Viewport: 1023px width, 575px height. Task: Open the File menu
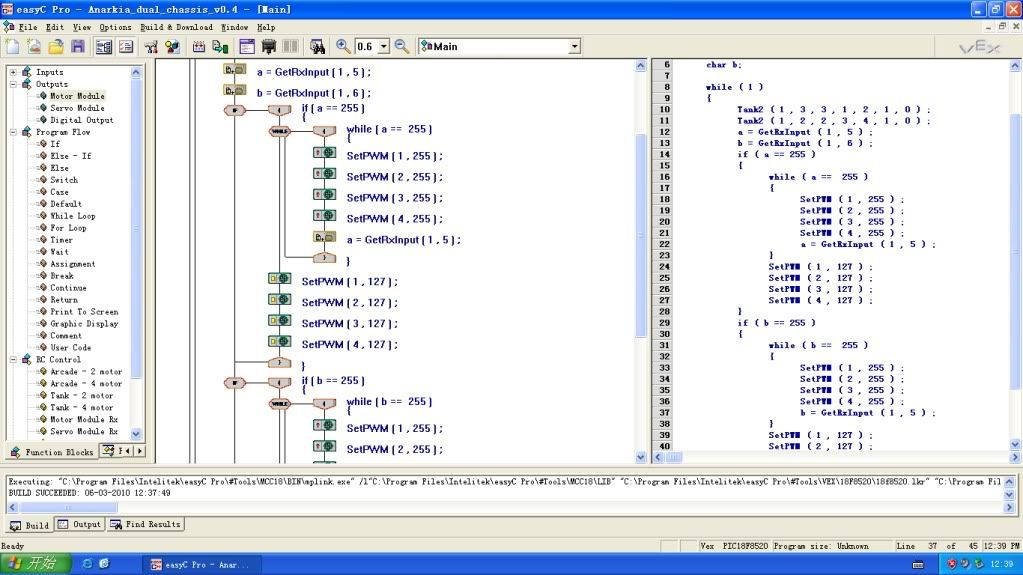(x=27, y=27)
